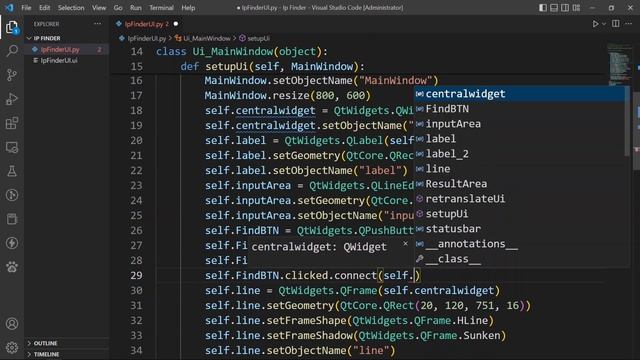Click line number 20 in gutter
Screen dimensions: 640x360
point(137,140)
